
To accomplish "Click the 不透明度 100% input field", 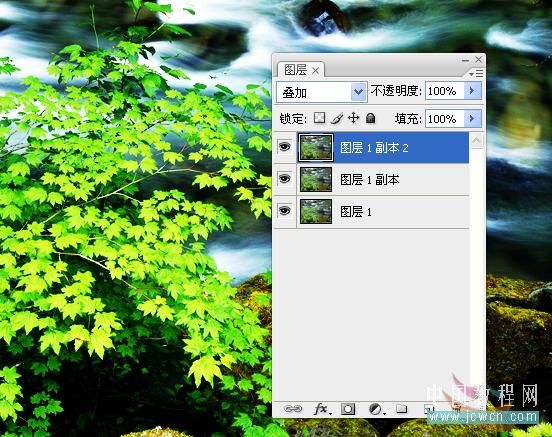I will pyautogui.click(x=444, y=91).
